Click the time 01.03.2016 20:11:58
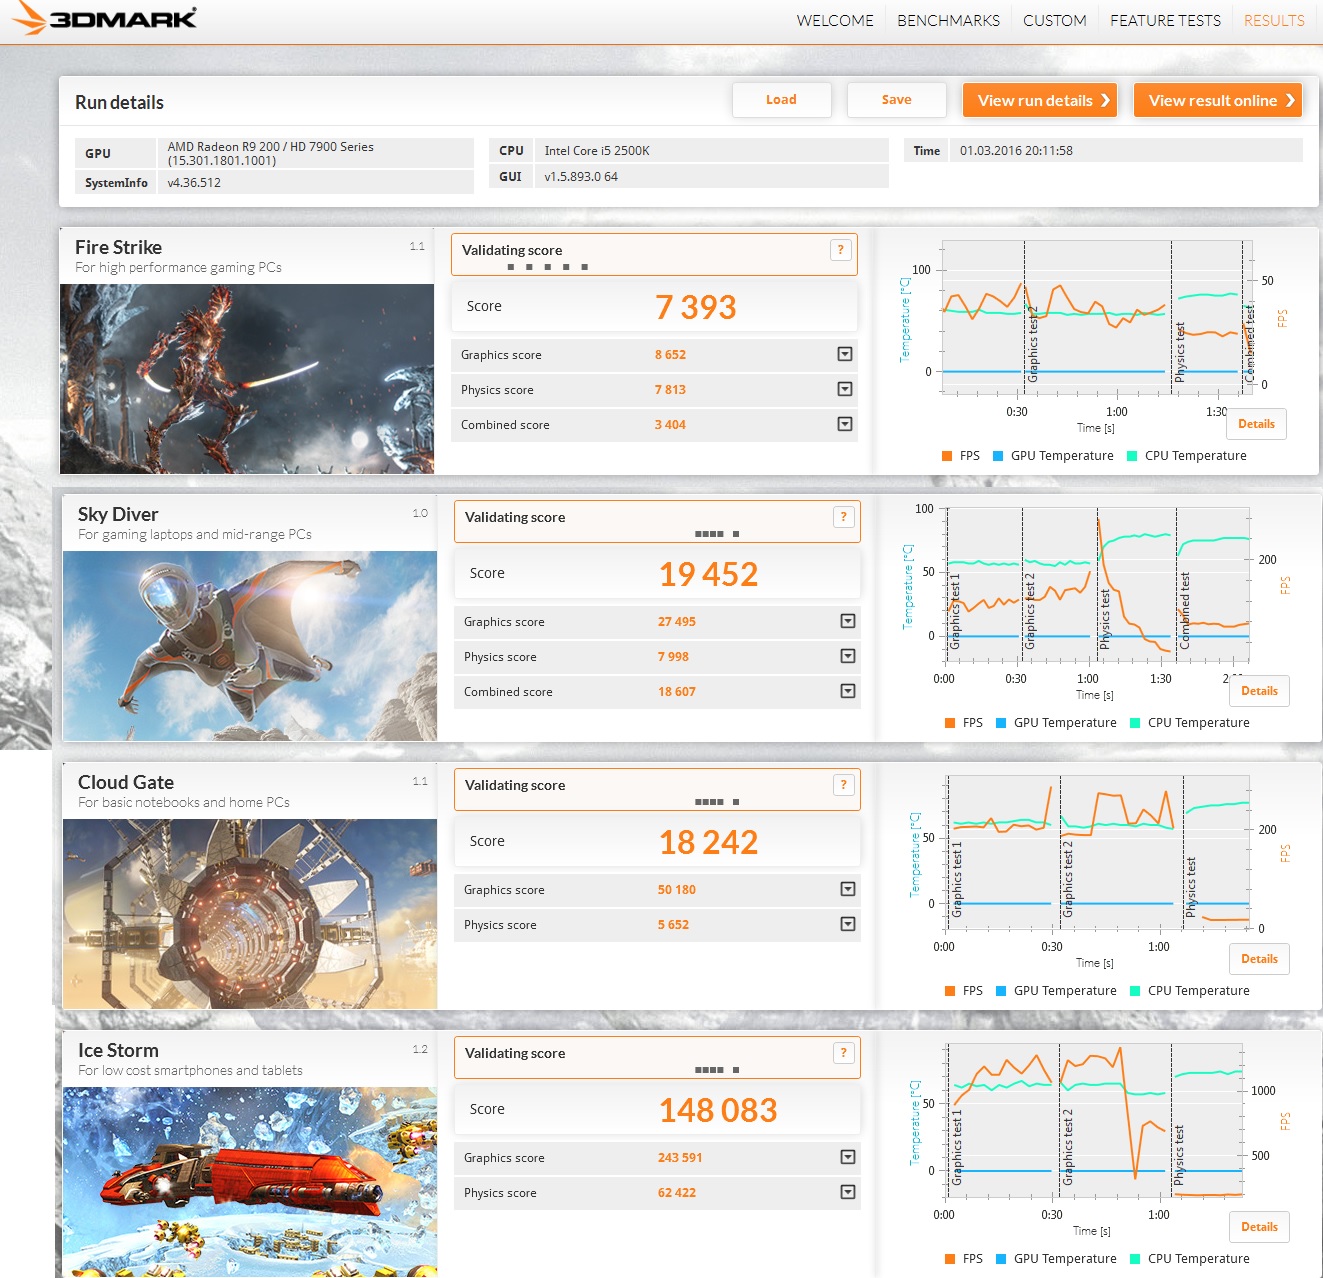Screen dimensions: 1323x1278 point(1016,151)
